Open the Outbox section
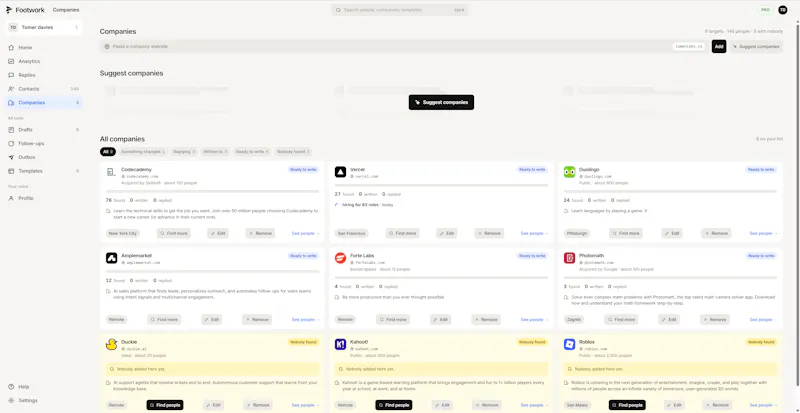Viewport: 800px width, 413px height. point(44,157)
